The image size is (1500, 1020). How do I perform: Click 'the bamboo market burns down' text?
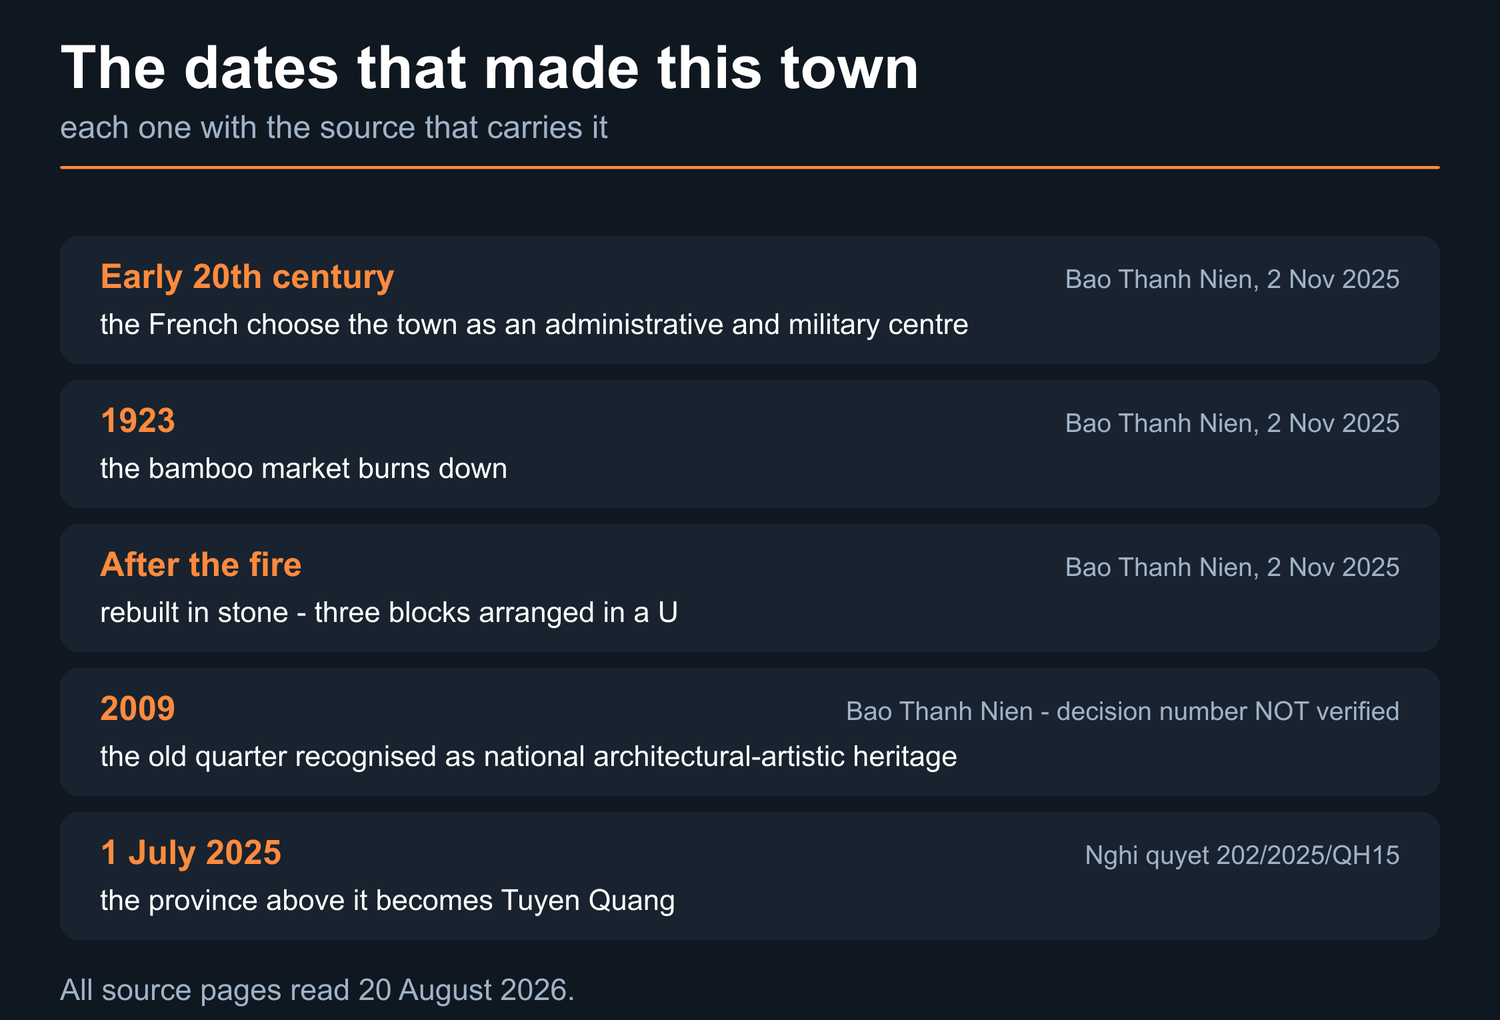[x=303, y=469]
